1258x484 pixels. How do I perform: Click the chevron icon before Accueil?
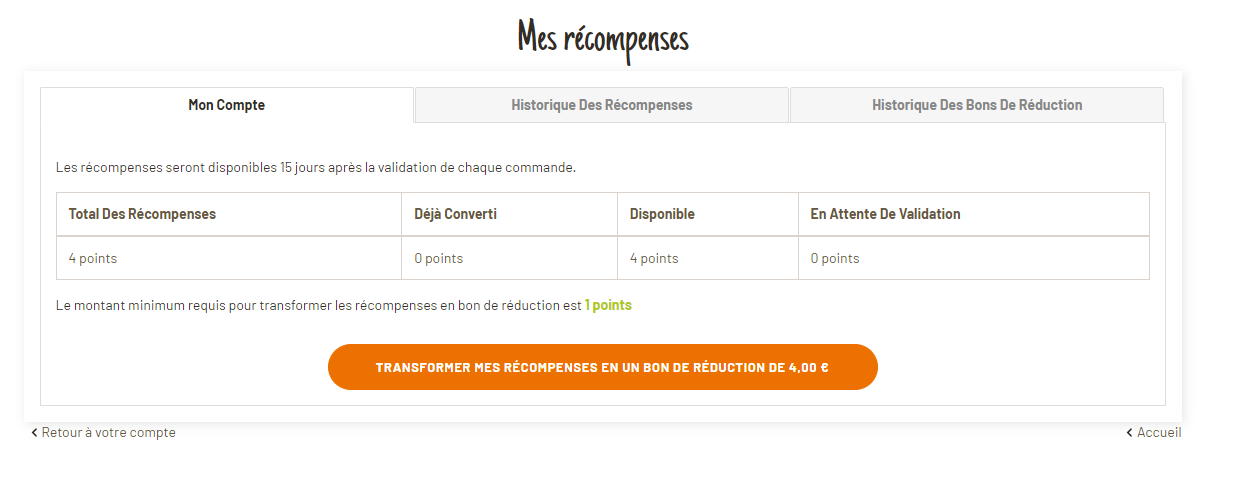tap(1129, 433)
